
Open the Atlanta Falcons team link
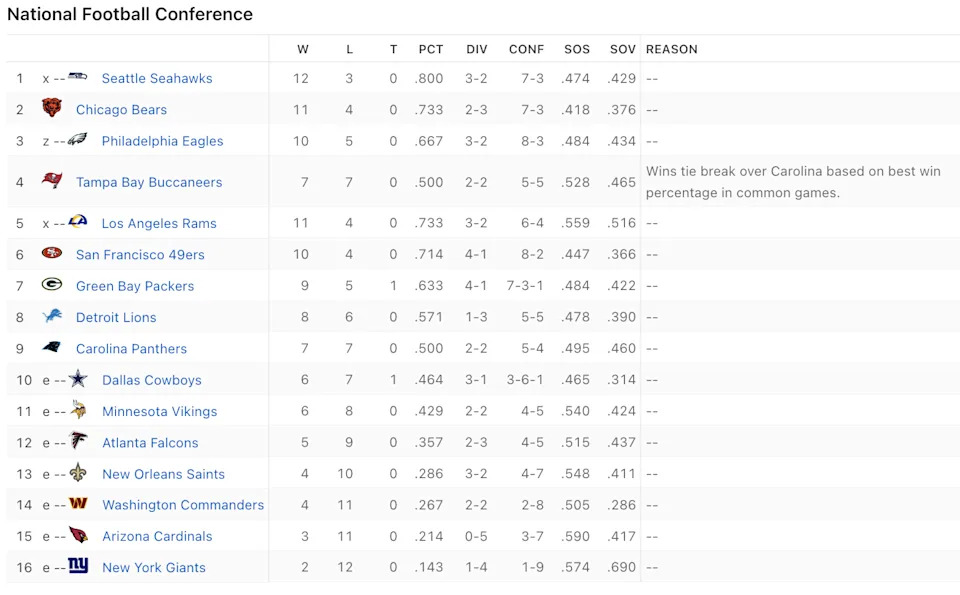point(150,442)
